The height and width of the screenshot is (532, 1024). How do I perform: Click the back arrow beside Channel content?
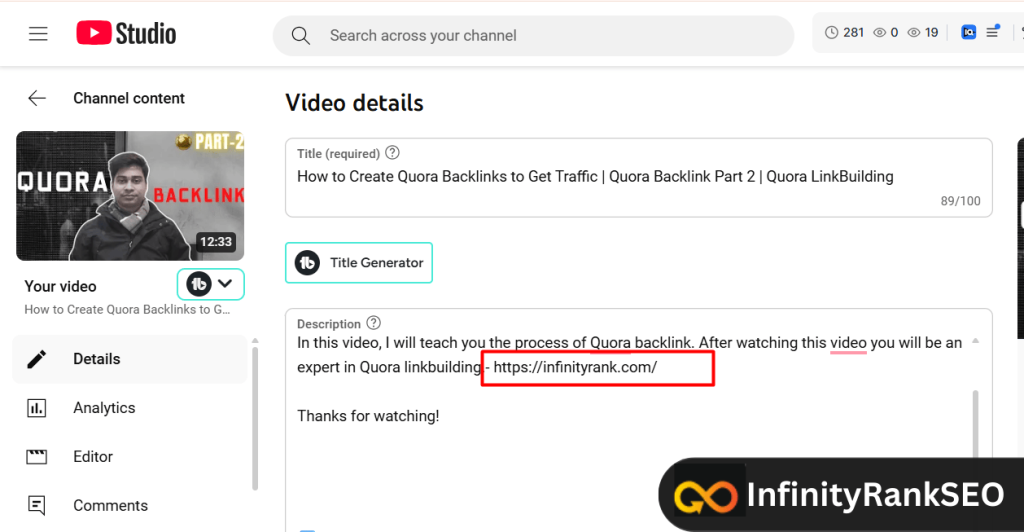pyautogui.click(x=37, y=98)
